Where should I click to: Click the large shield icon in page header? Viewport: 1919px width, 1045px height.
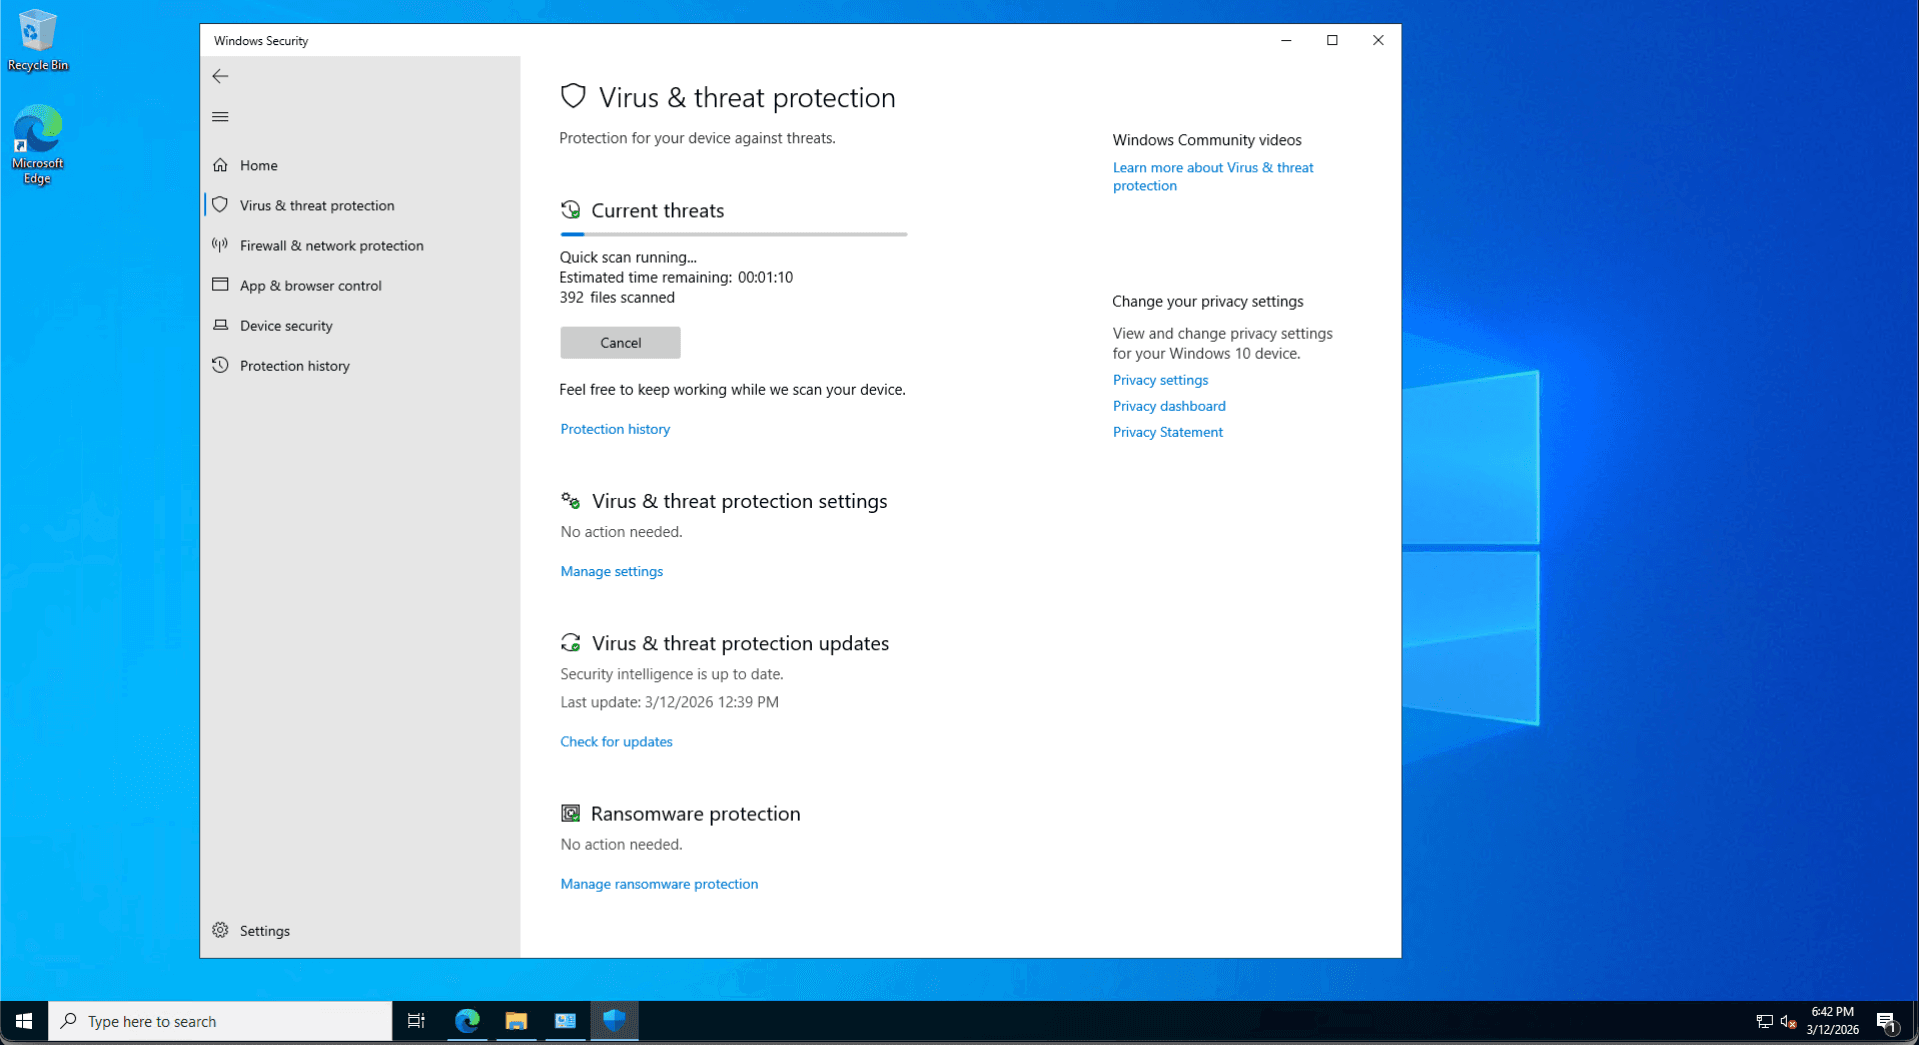coord(573,96)
